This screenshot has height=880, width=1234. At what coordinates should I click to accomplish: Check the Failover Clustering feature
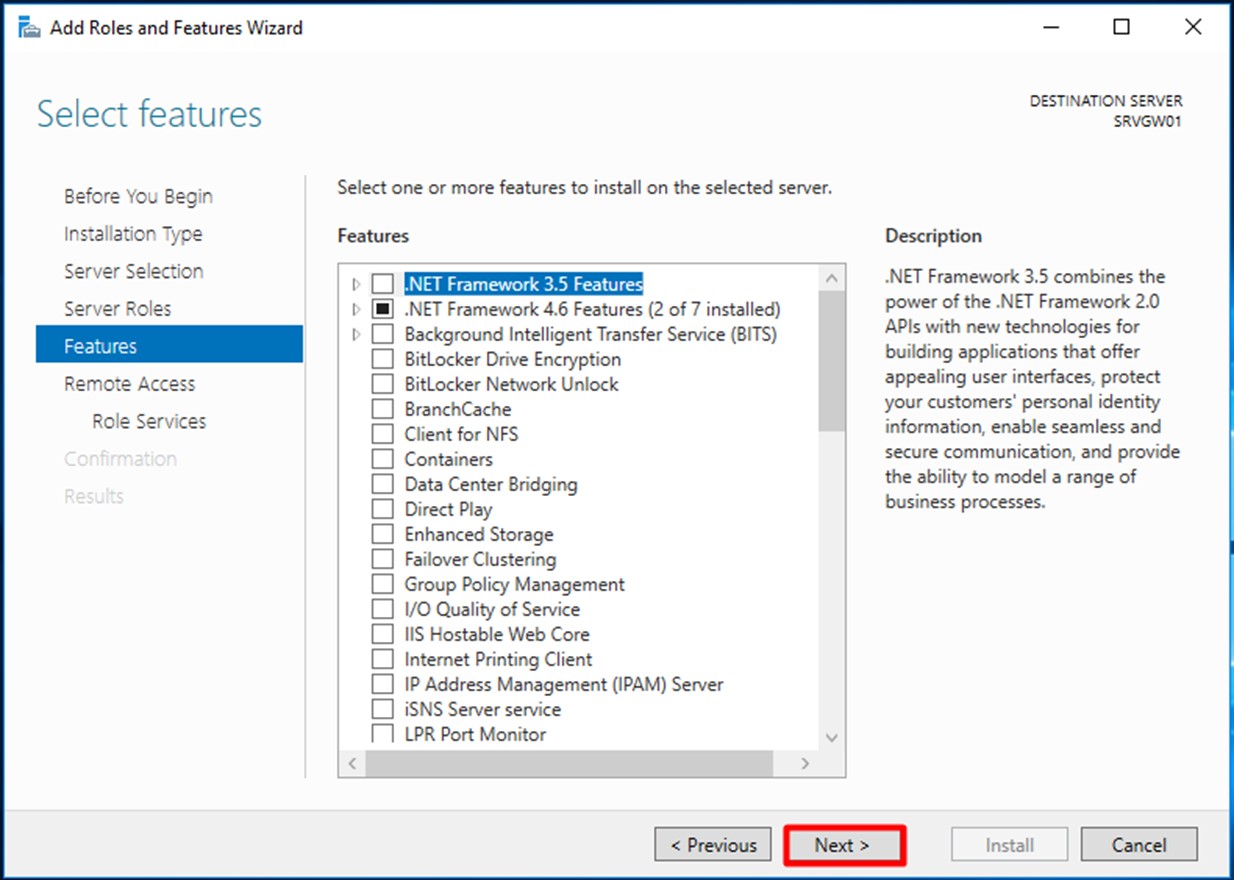click(382, 558)
